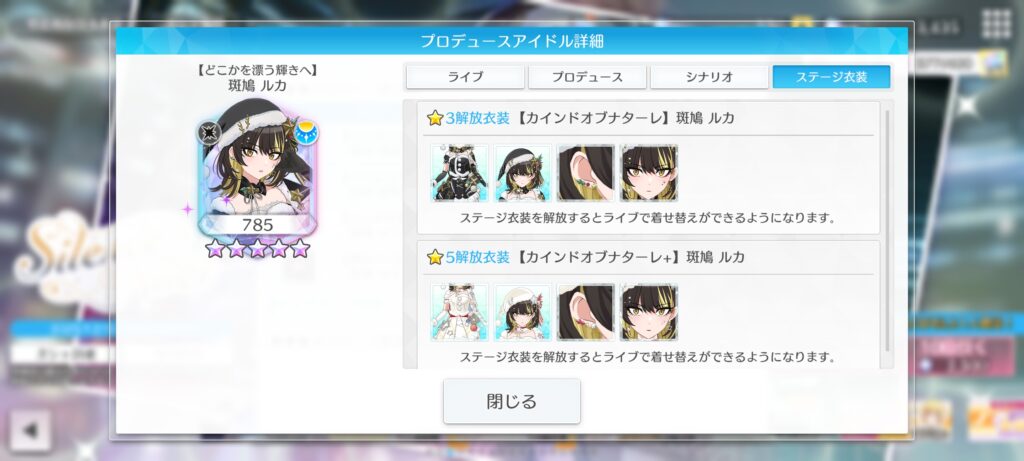Select the 5解放衣装 white hat head accessory icon
The height and width of the screenshot is (461, 1024).
click(522, 312)
